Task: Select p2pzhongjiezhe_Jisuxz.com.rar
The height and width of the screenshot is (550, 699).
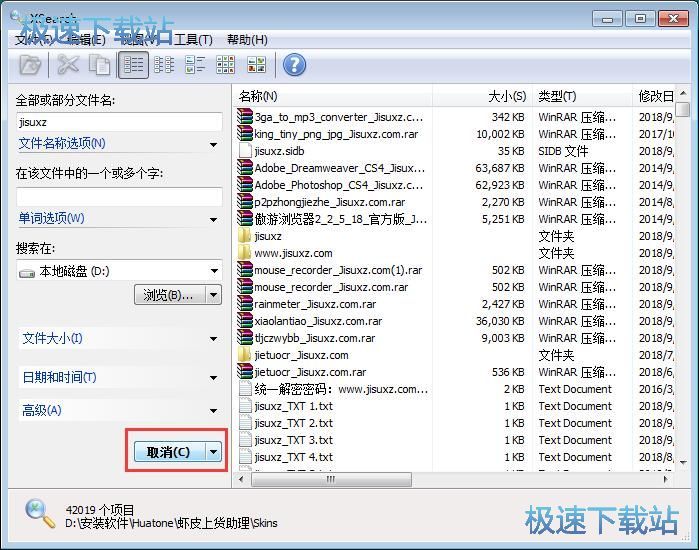Action: (x=329, y=202)
